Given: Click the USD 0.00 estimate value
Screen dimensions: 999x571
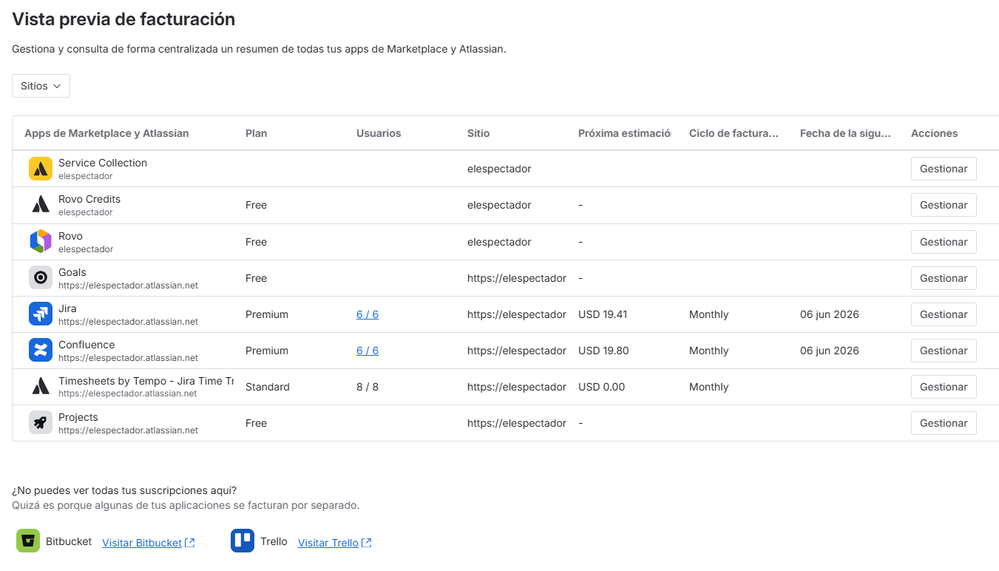Looking at the screenshot, I should pos(601,387).
